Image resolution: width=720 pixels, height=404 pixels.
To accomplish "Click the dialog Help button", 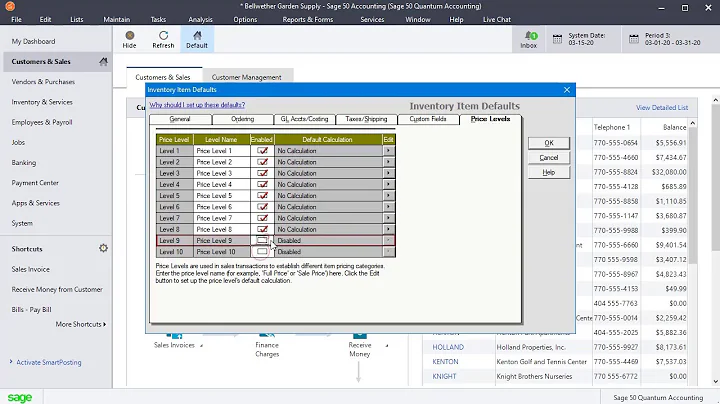I will point(549,172).
